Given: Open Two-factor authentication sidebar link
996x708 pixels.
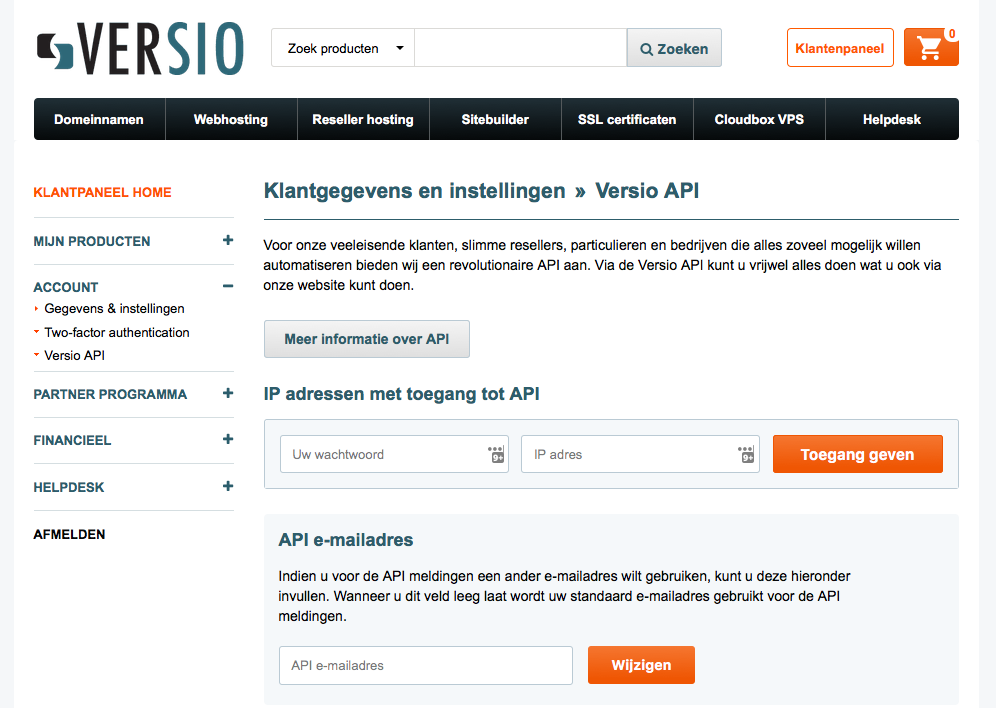Looking at the screenshot, I should click(x=117, y=332).
